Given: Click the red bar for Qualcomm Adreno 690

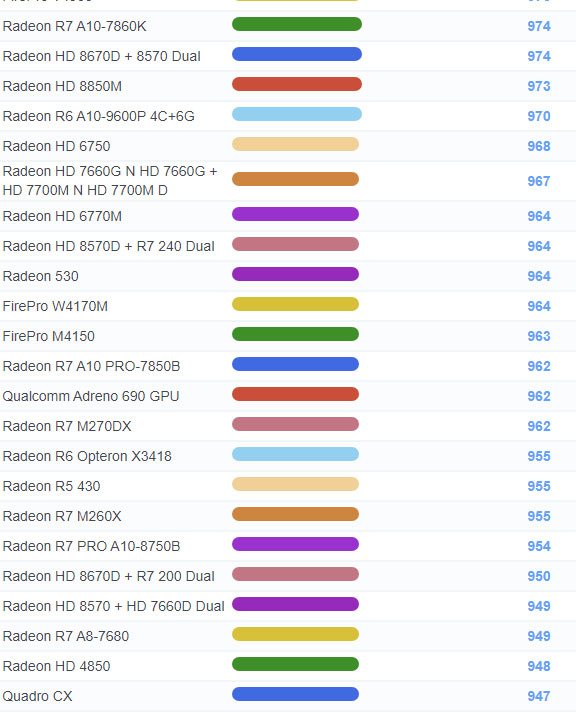Looking at the screenshot, I should (296, 394).
